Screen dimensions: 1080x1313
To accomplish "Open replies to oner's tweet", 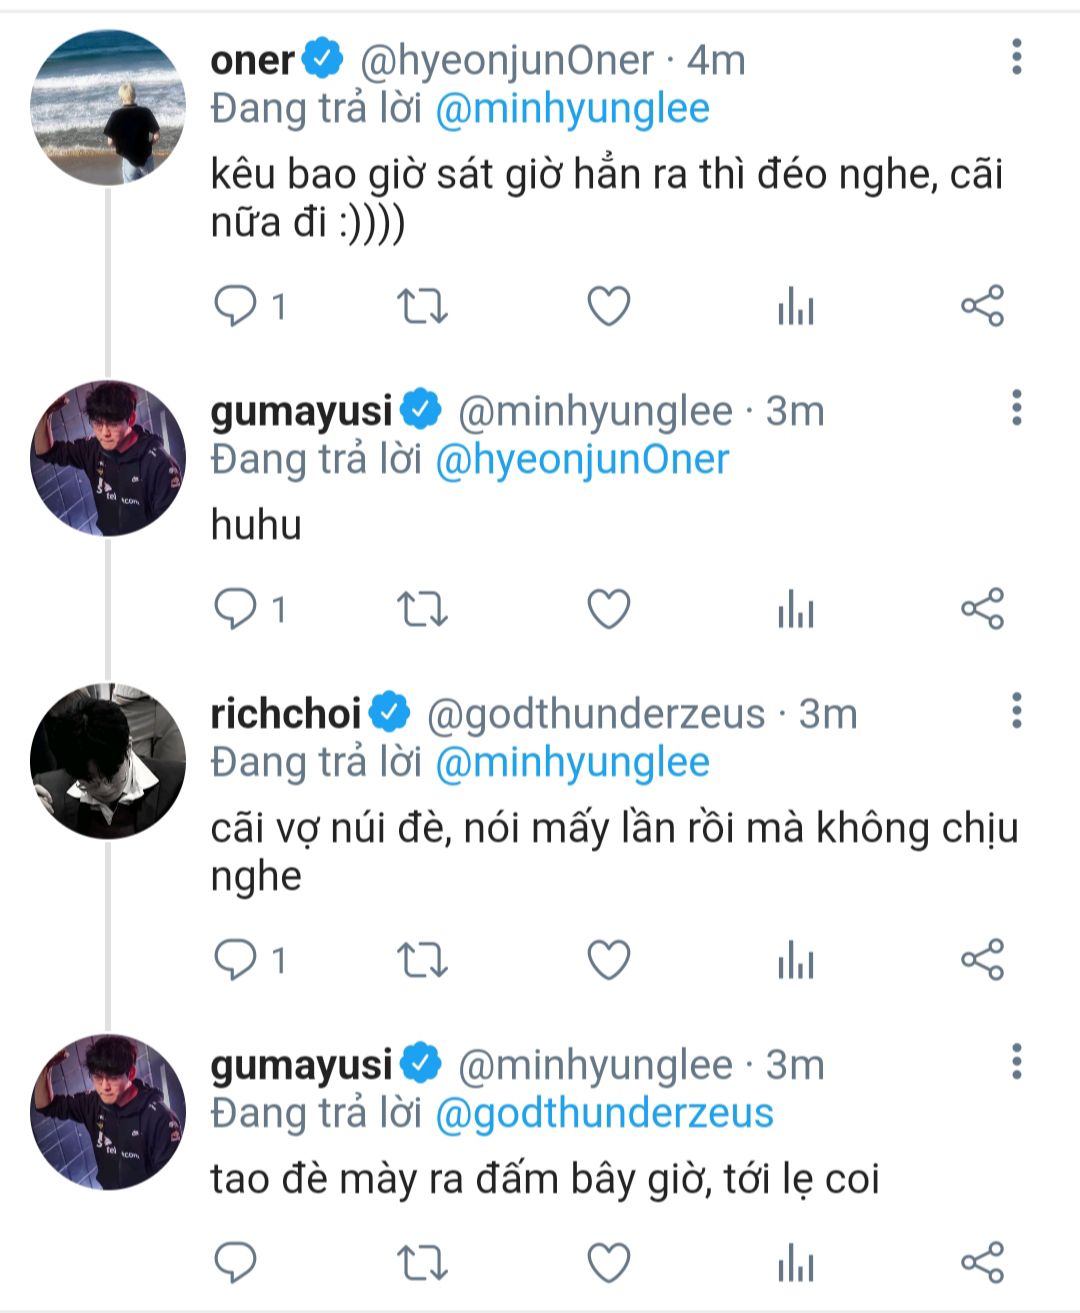I will click(237, 306).
